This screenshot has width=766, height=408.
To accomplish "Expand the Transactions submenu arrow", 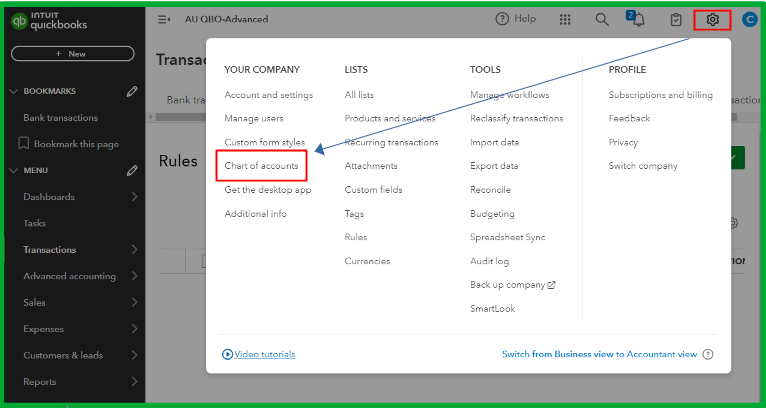I will point(134,250).
